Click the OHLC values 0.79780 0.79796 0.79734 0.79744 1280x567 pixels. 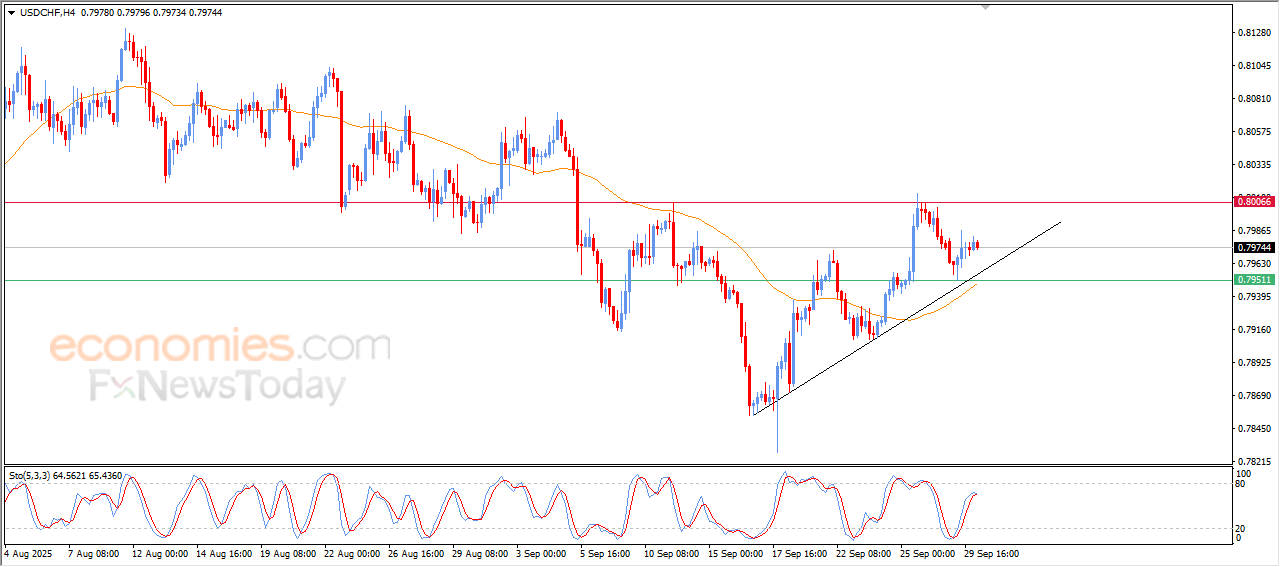pos(151,13)
